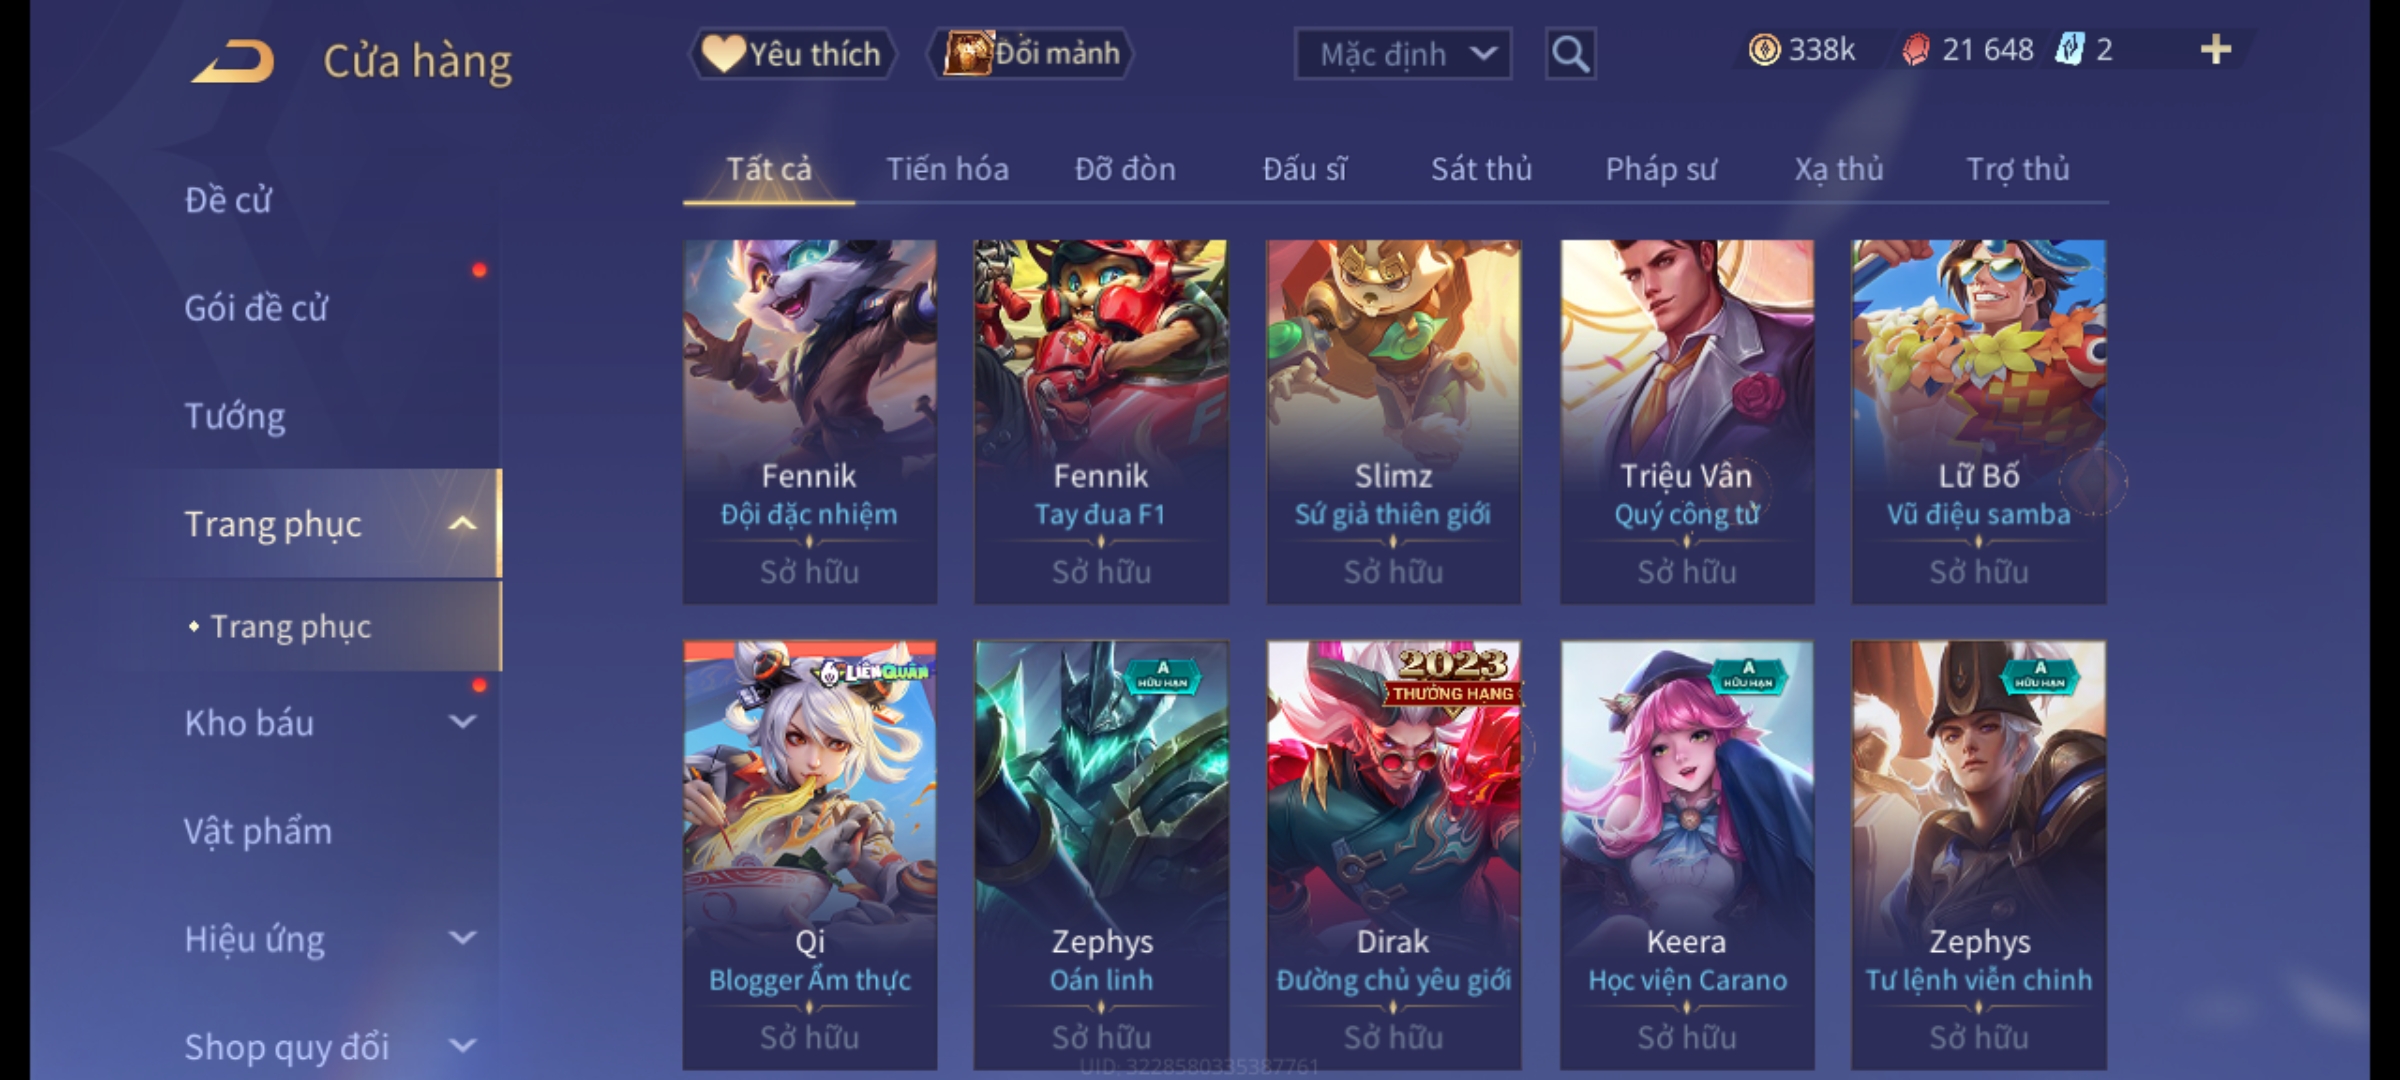This screenshot has height=1080, width=2400.
Task: Expand the Kho báu sidebar section
Action: [x=463, y=722]
